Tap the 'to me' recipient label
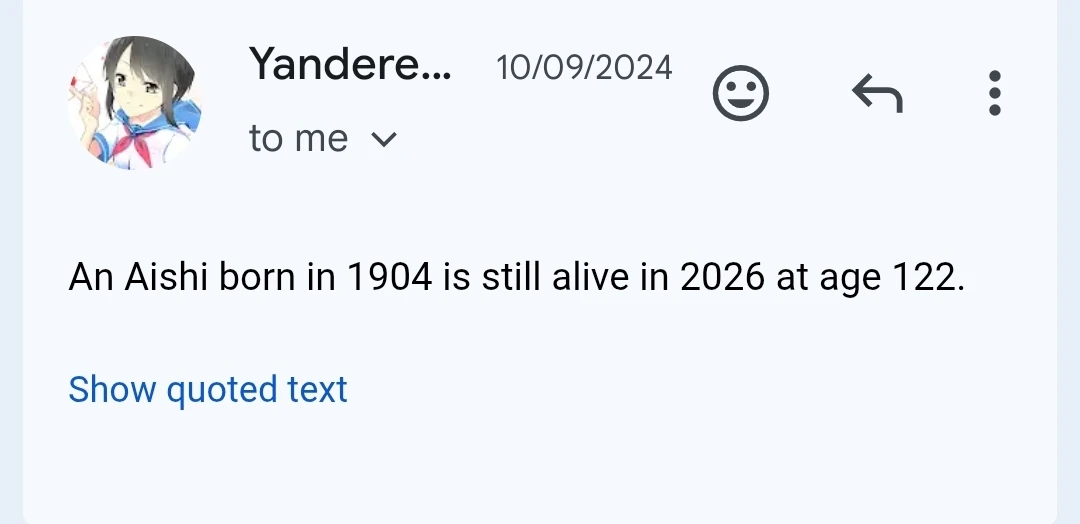Screen dimensions: 1080x524 pyautogui.click(x=298, y=138)
